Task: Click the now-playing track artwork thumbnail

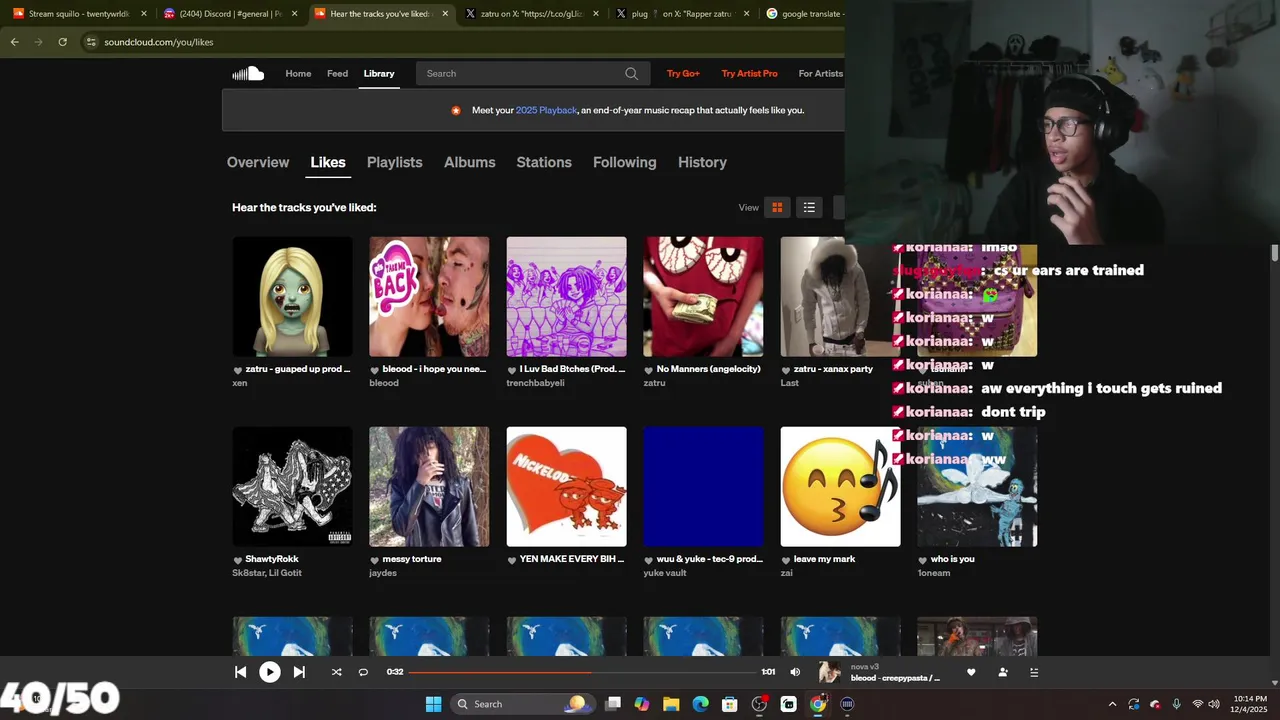Action: coord(829,672)
